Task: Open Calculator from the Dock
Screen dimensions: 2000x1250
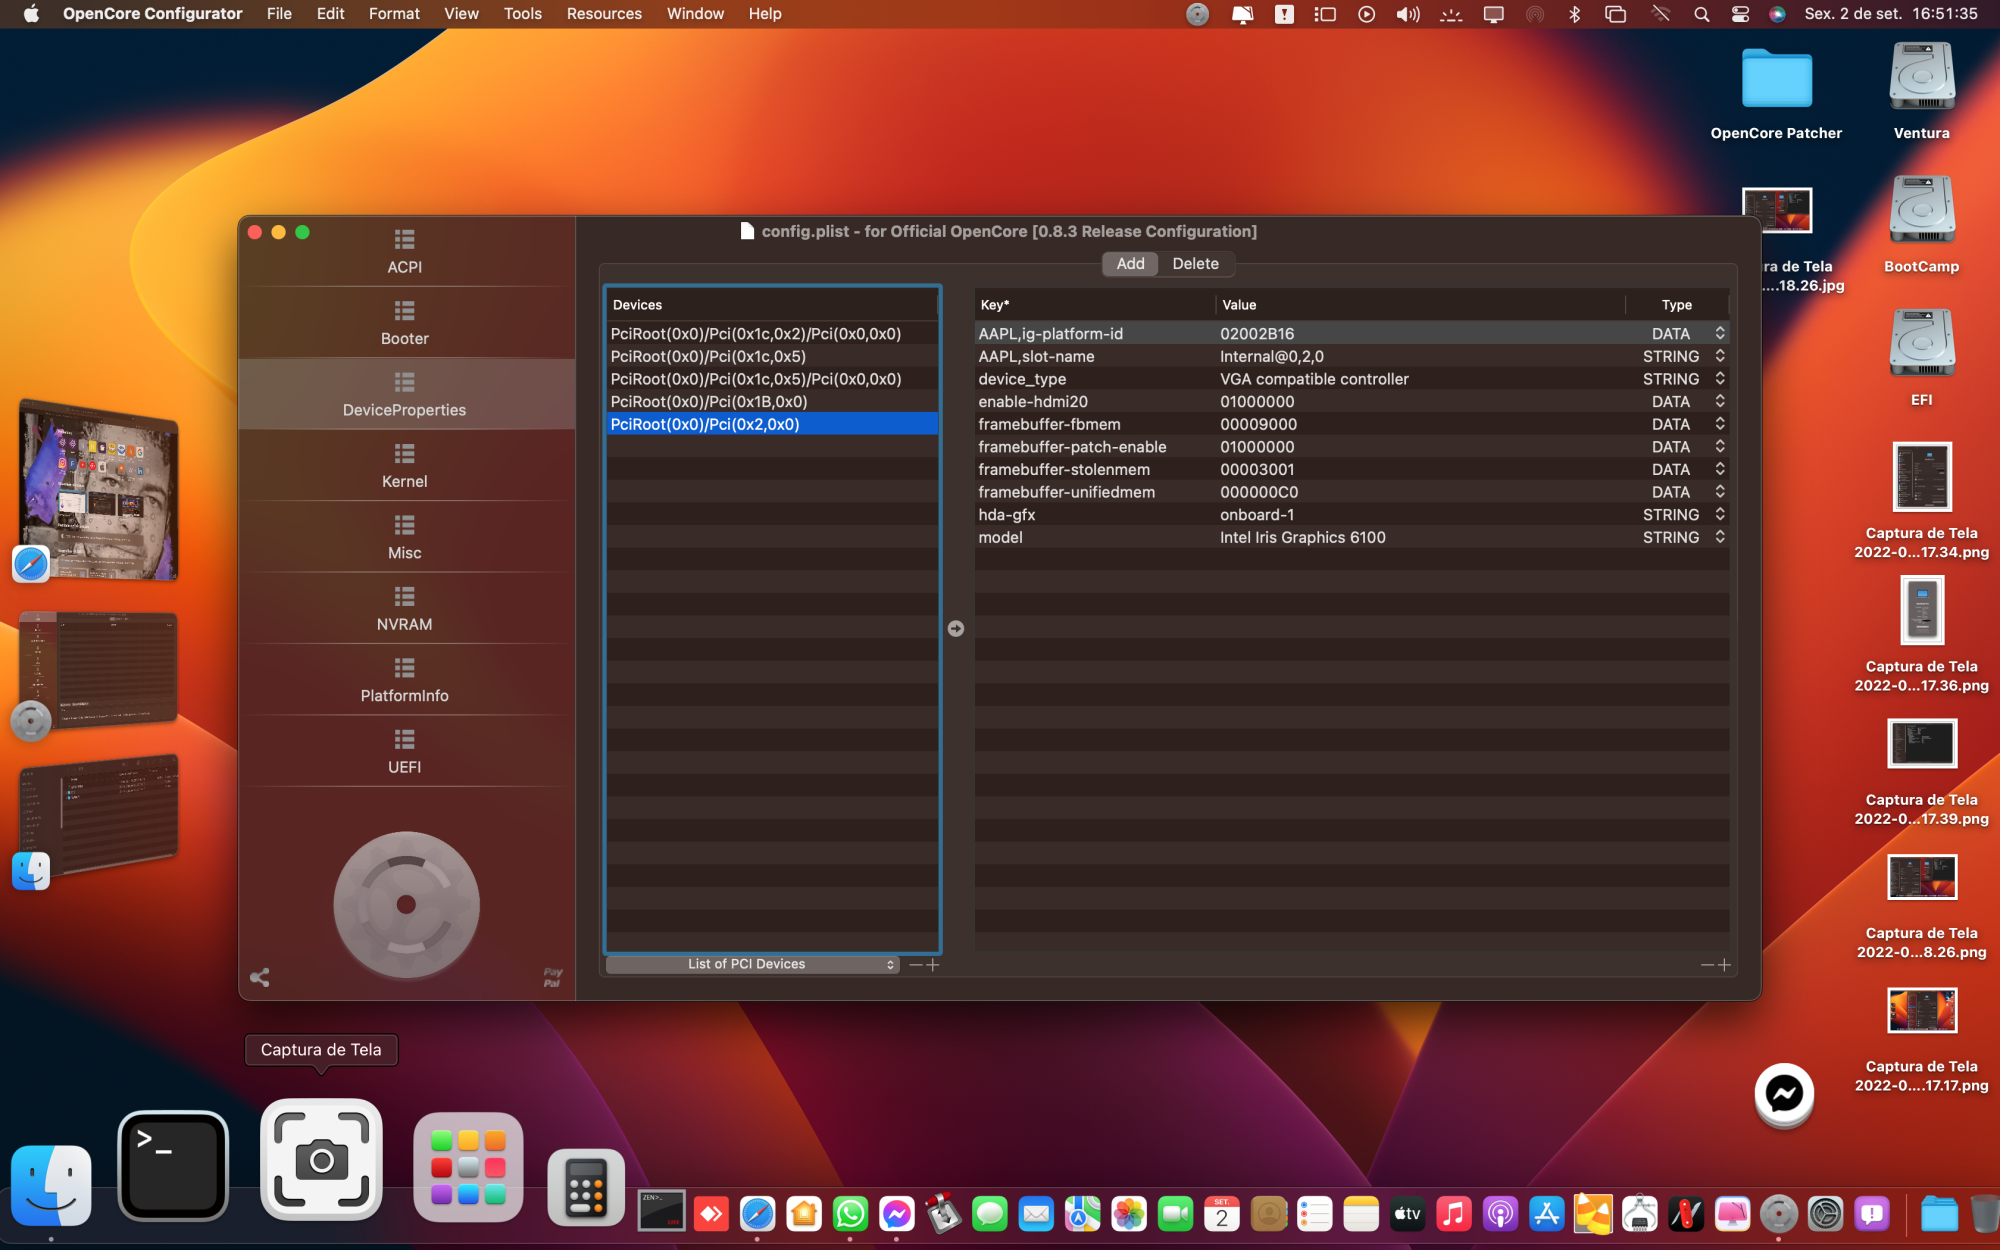Action: point(586,1187)
